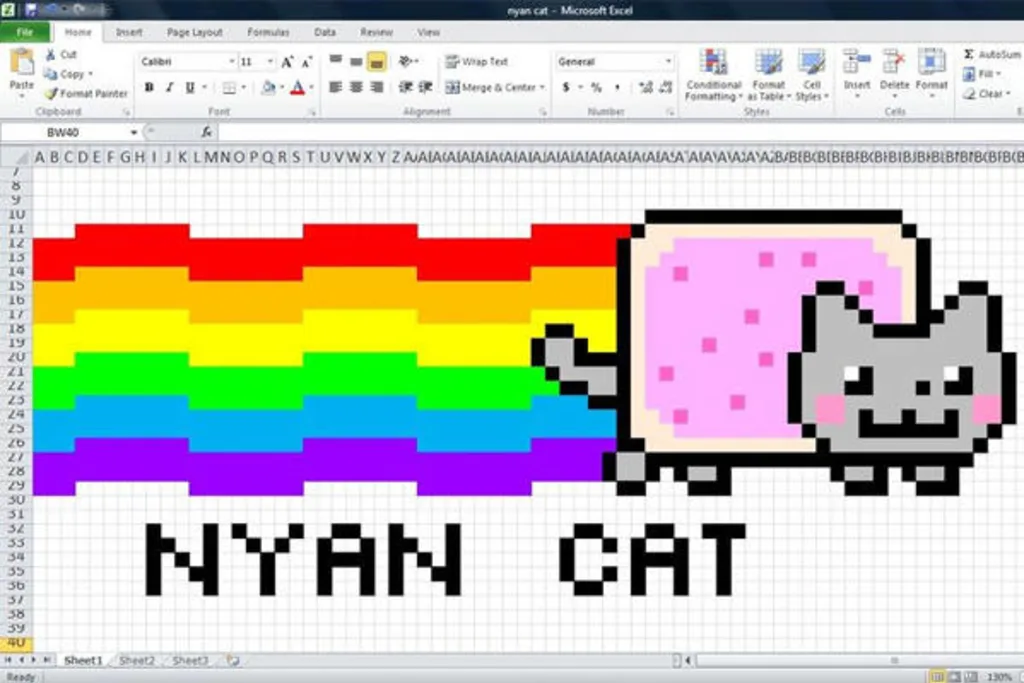The image size is (1024, 683).
Task: Click Increase Decimal icon
Action: point(646,87)
